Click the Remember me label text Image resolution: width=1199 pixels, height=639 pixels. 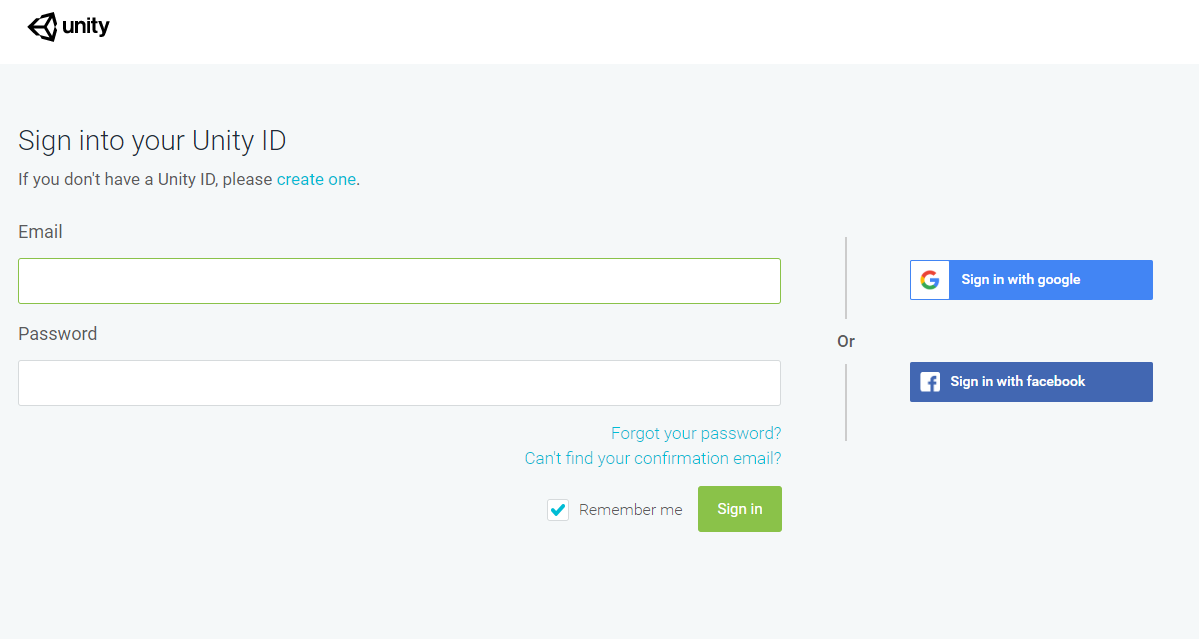pos(630,510)
